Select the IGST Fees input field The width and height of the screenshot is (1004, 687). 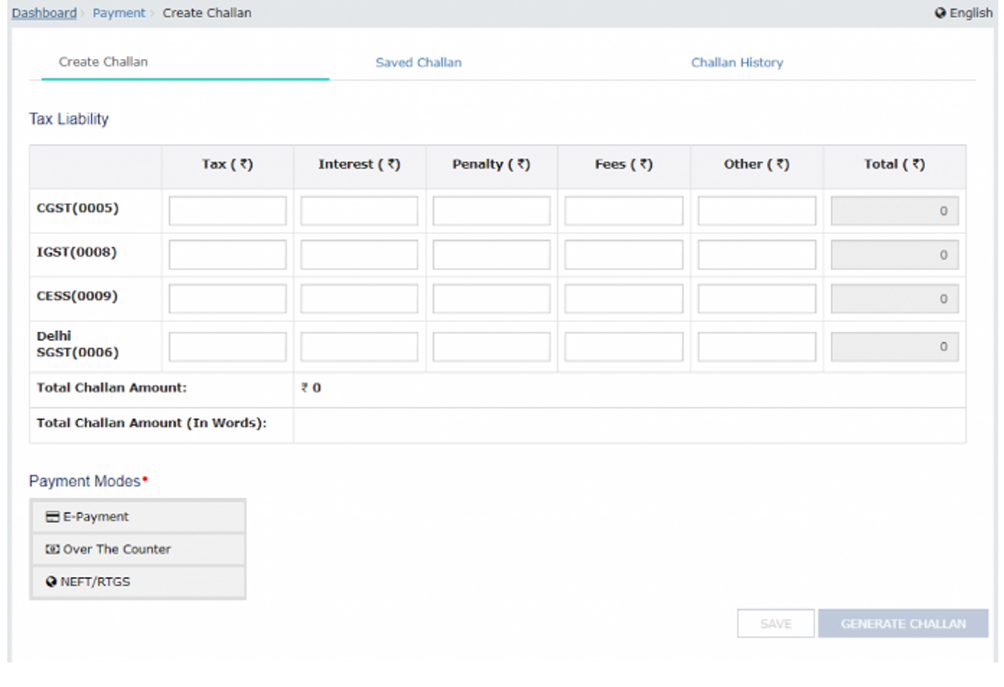[x=623, y=255]
